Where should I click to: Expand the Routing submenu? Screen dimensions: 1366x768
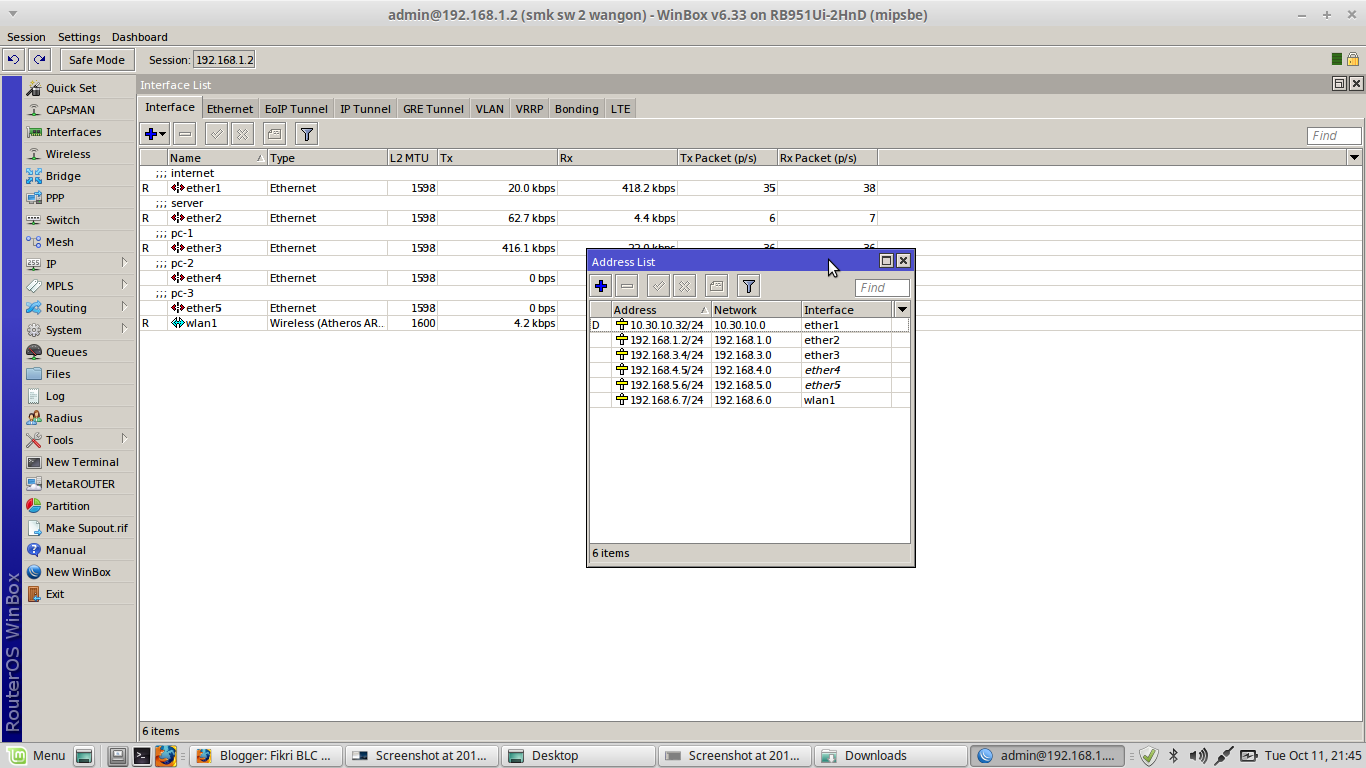(79, 308)
